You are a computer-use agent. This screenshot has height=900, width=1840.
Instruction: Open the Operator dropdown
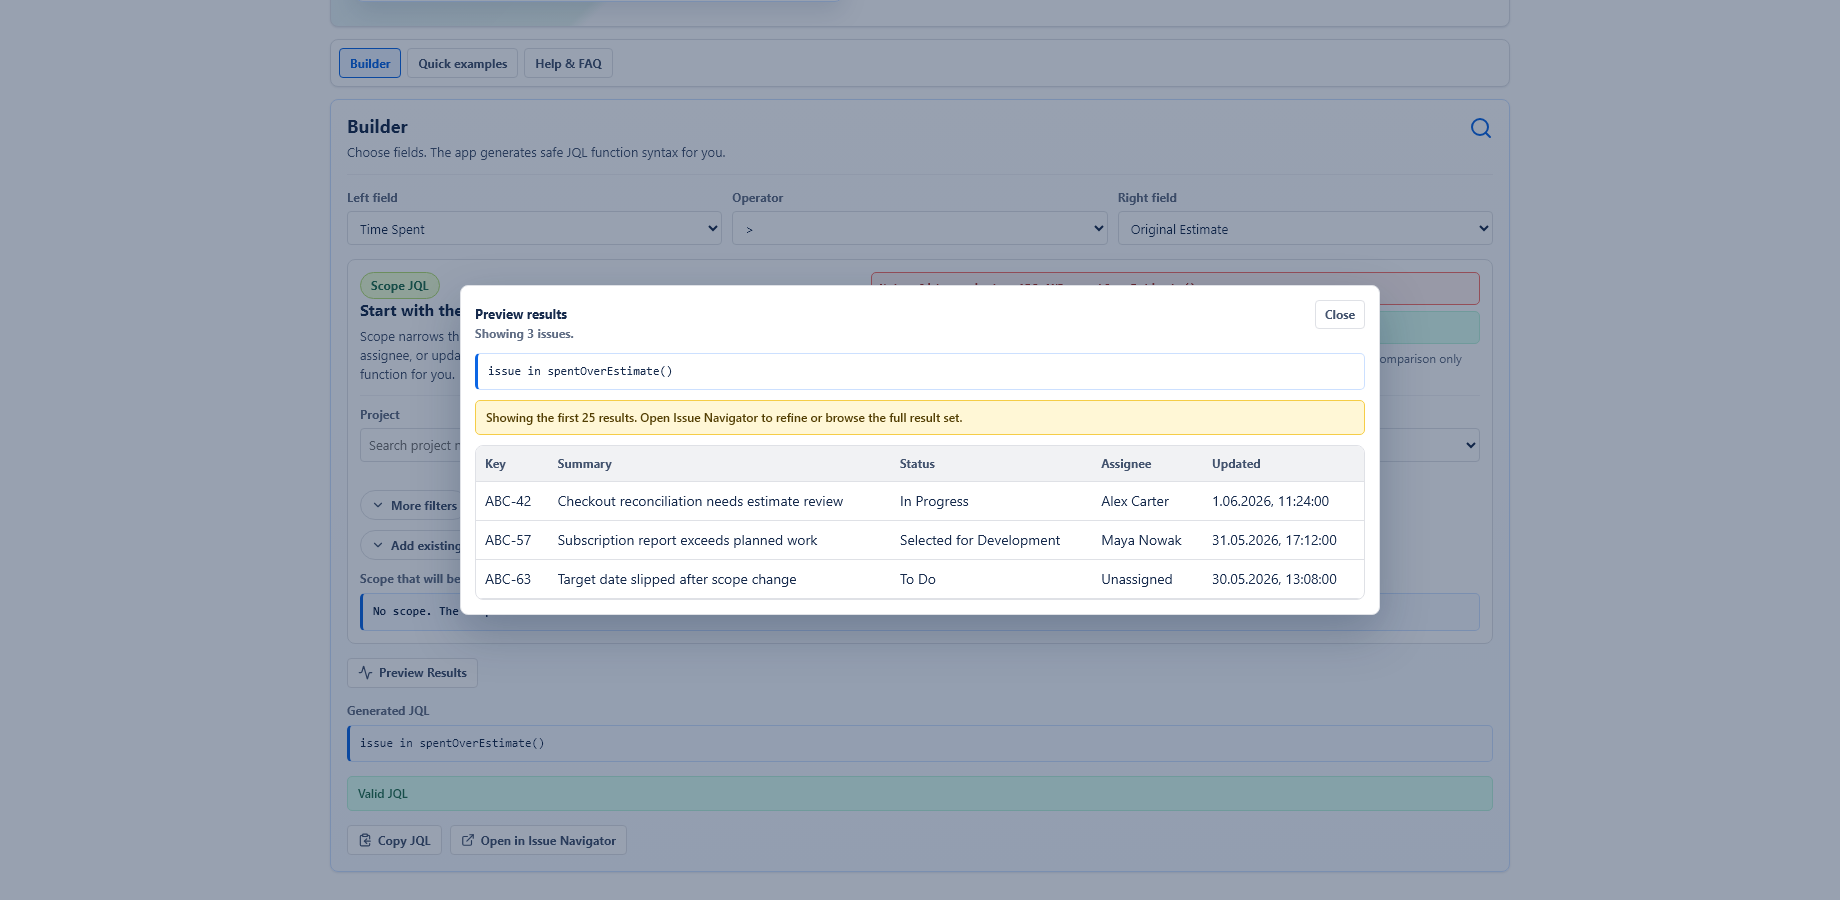(919, 229)
